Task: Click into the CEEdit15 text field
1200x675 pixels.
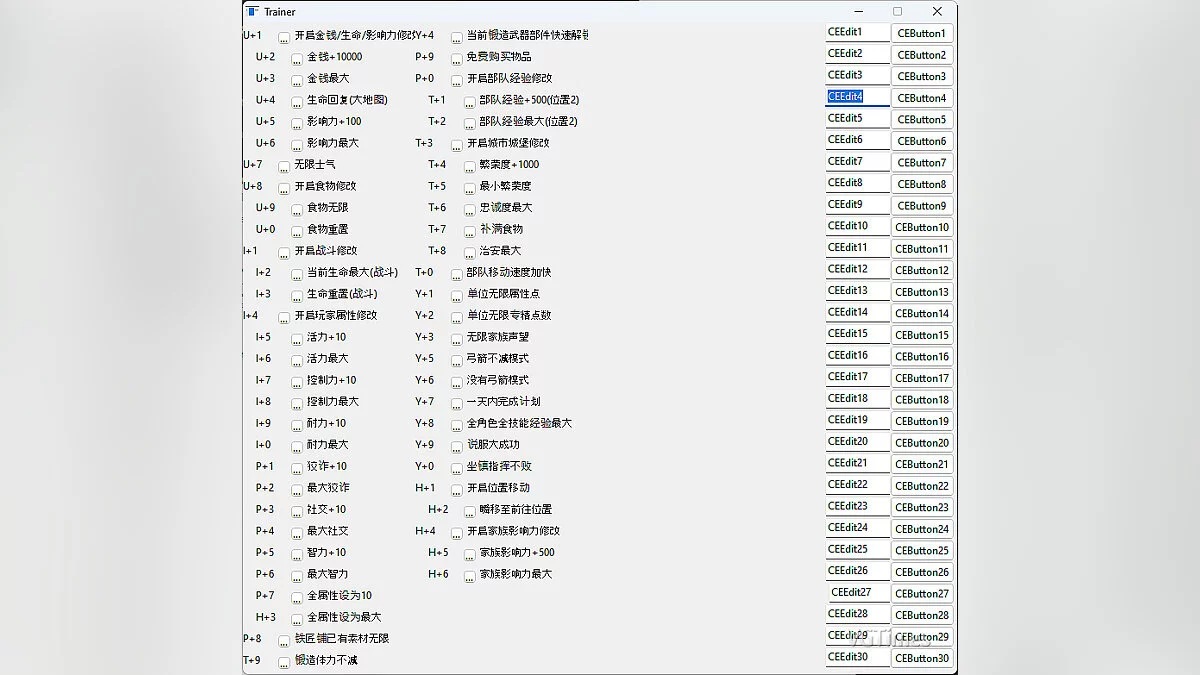Action: click(857, 334)
